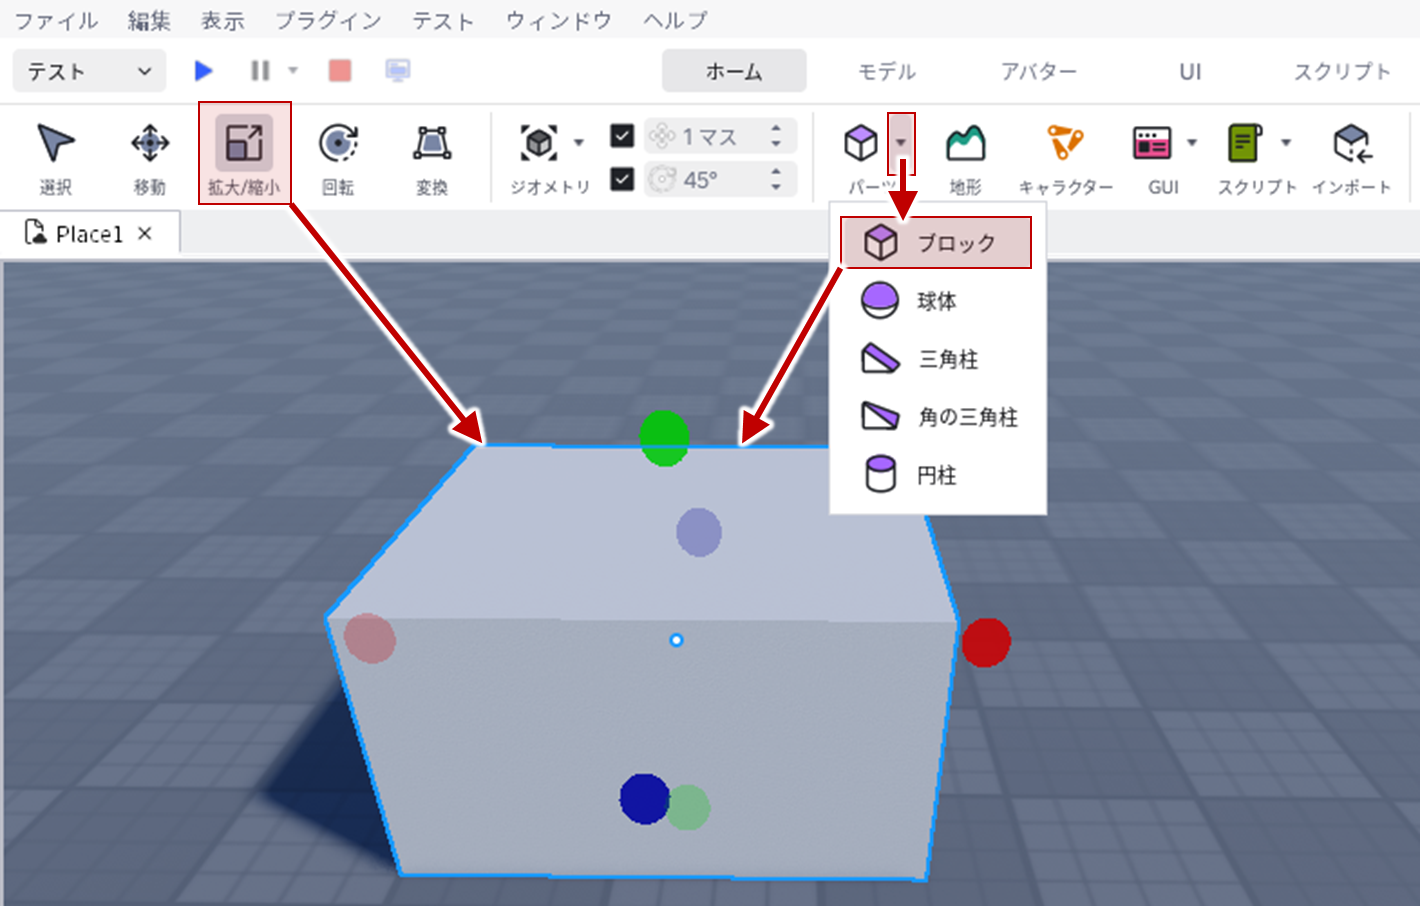Viewport: 1420px width, 906px height.
Task: Click the ジオメトリ geometry icon
Action: 539,143
